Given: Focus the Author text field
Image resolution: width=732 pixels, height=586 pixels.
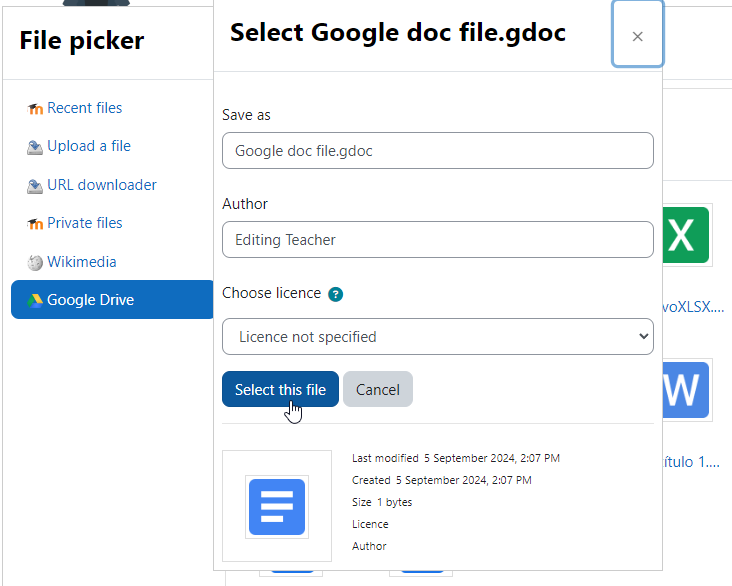Looking at the screenshot, I should (437, 240).
